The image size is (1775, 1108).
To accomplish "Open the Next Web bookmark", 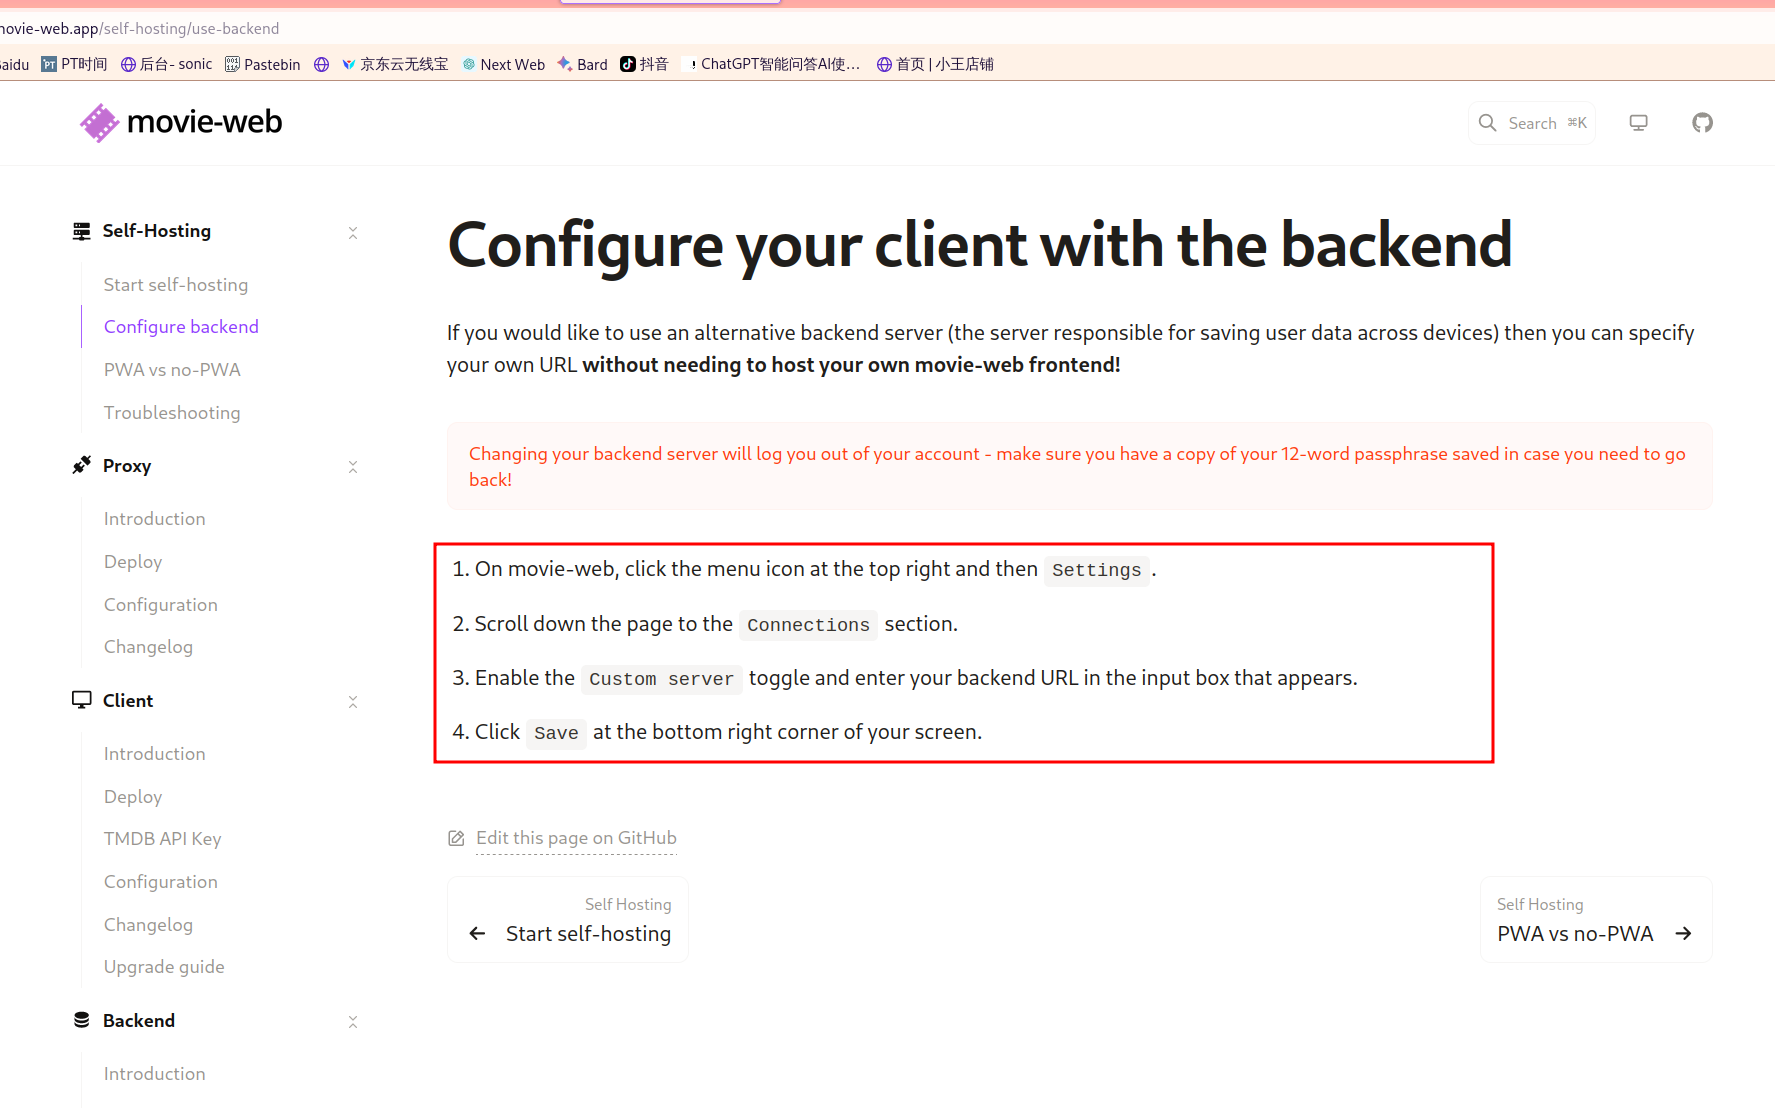I will click(504, 64).
